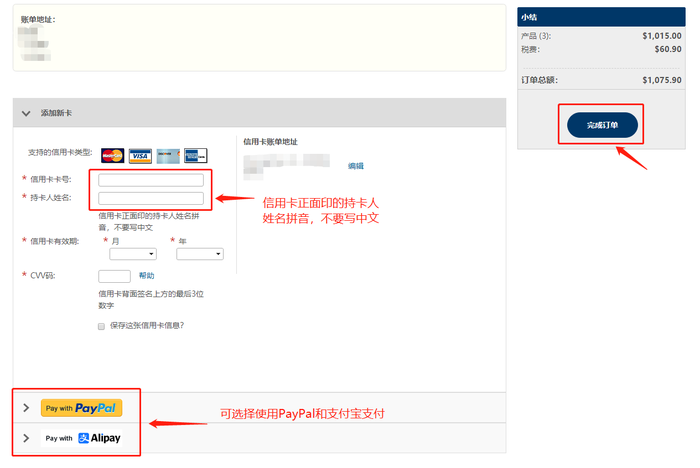Screen dimensions: 700x468
Task: Click the Pay with PayPal logo button
Action: pyautogui.click(x=81, y=408)
